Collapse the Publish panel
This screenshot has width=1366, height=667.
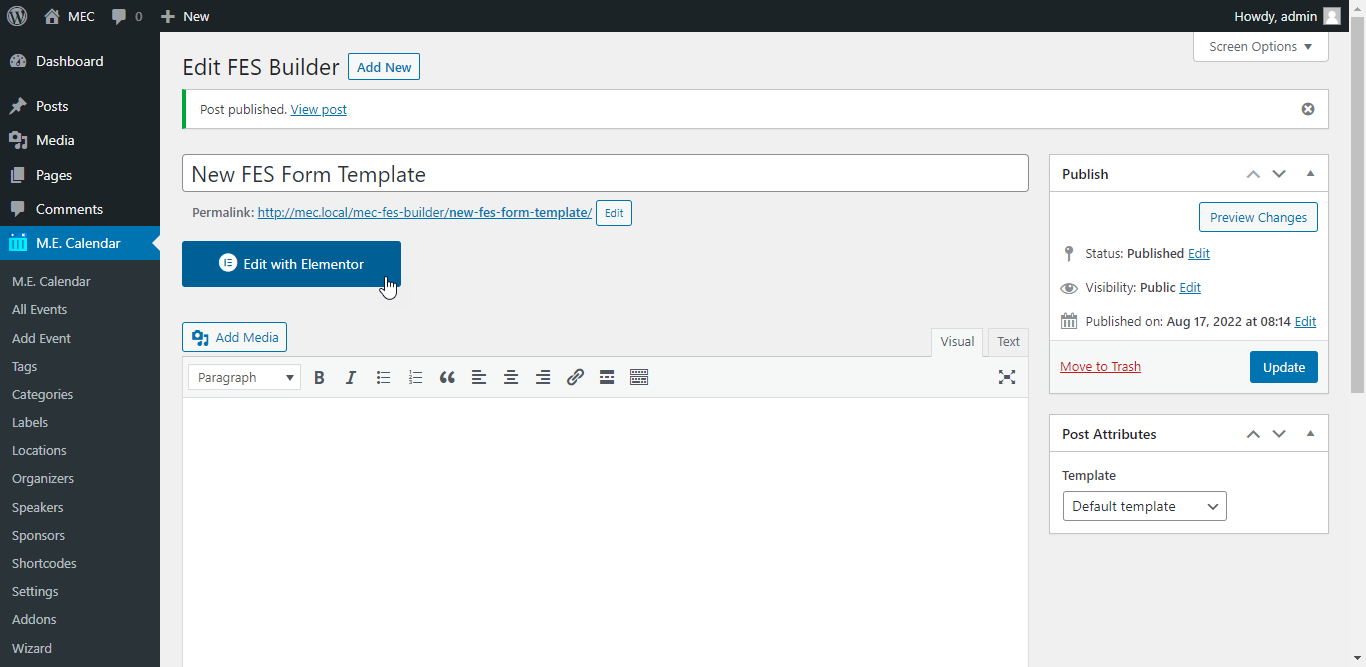pos(1310,174)
